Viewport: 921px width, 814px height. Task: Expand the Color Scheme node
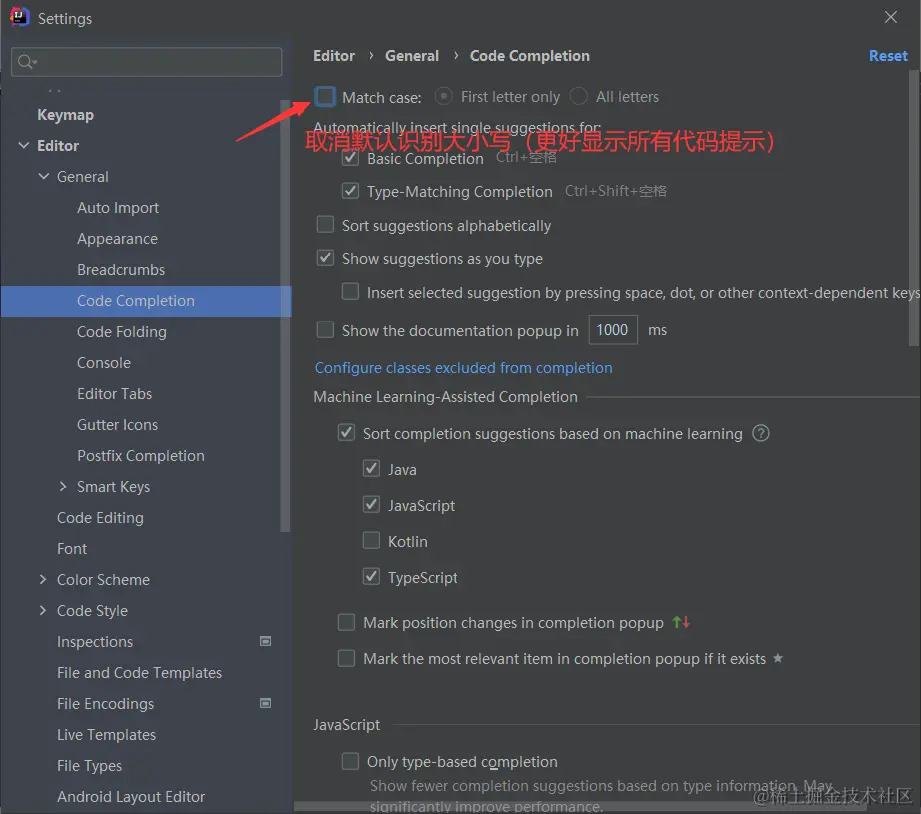tap(43, 579)
